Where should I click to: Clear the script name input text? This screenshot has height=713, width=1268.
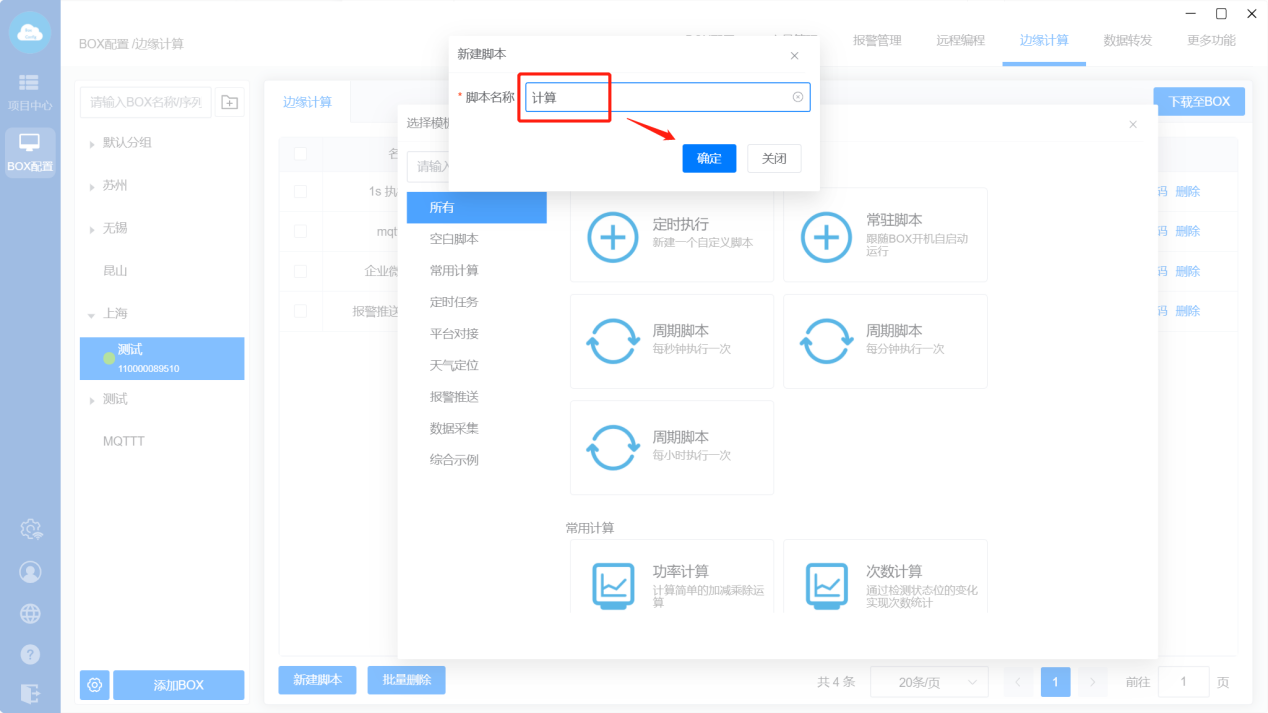pyautogui.click(x=797, y=97)
